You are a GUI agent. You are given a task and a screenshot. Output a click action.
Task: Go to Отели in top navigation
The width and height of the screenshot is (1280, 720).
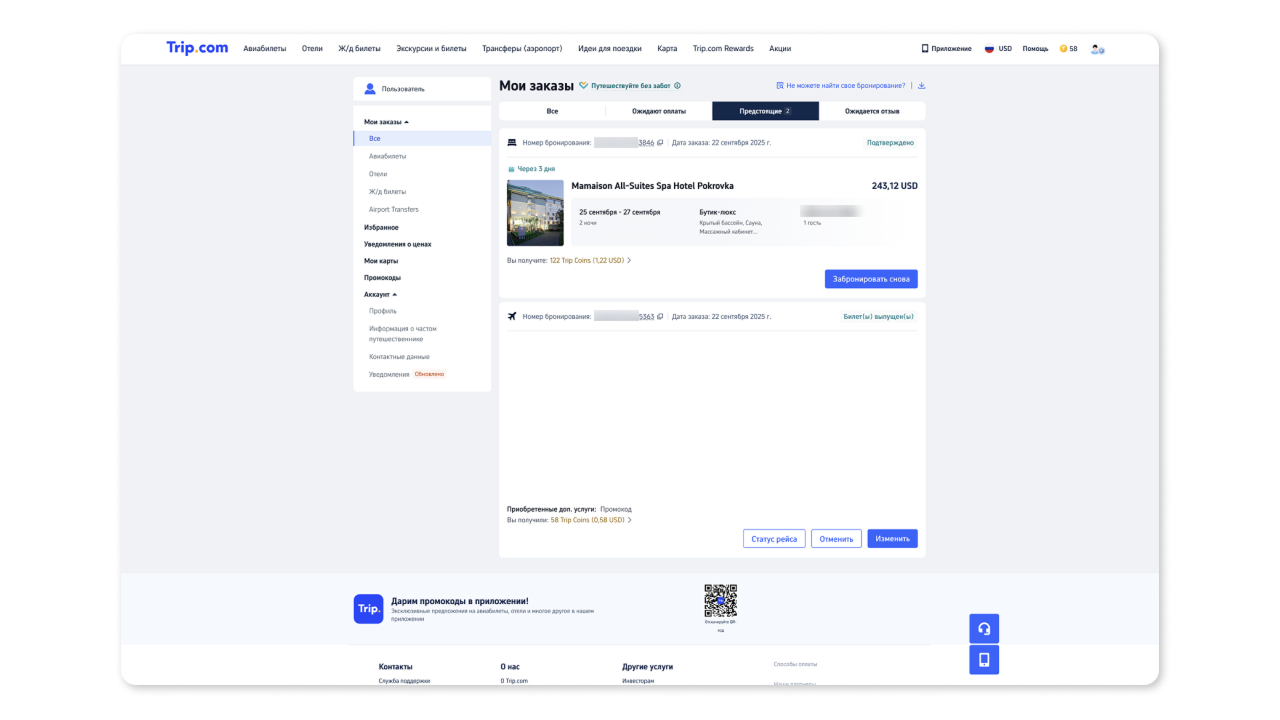[x=312, y=48]
